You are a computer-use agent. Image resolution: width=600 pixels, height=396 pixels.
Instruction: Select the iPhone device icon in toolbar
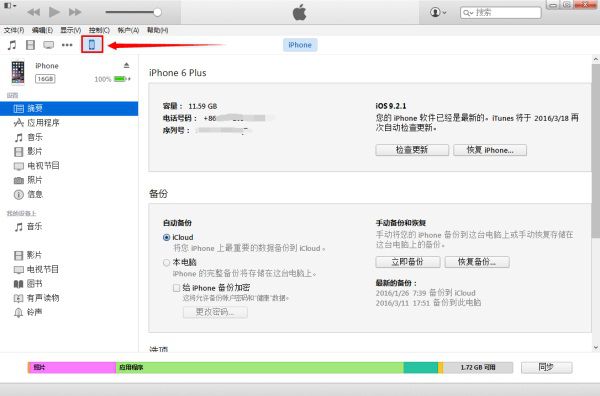pos(92,45)
